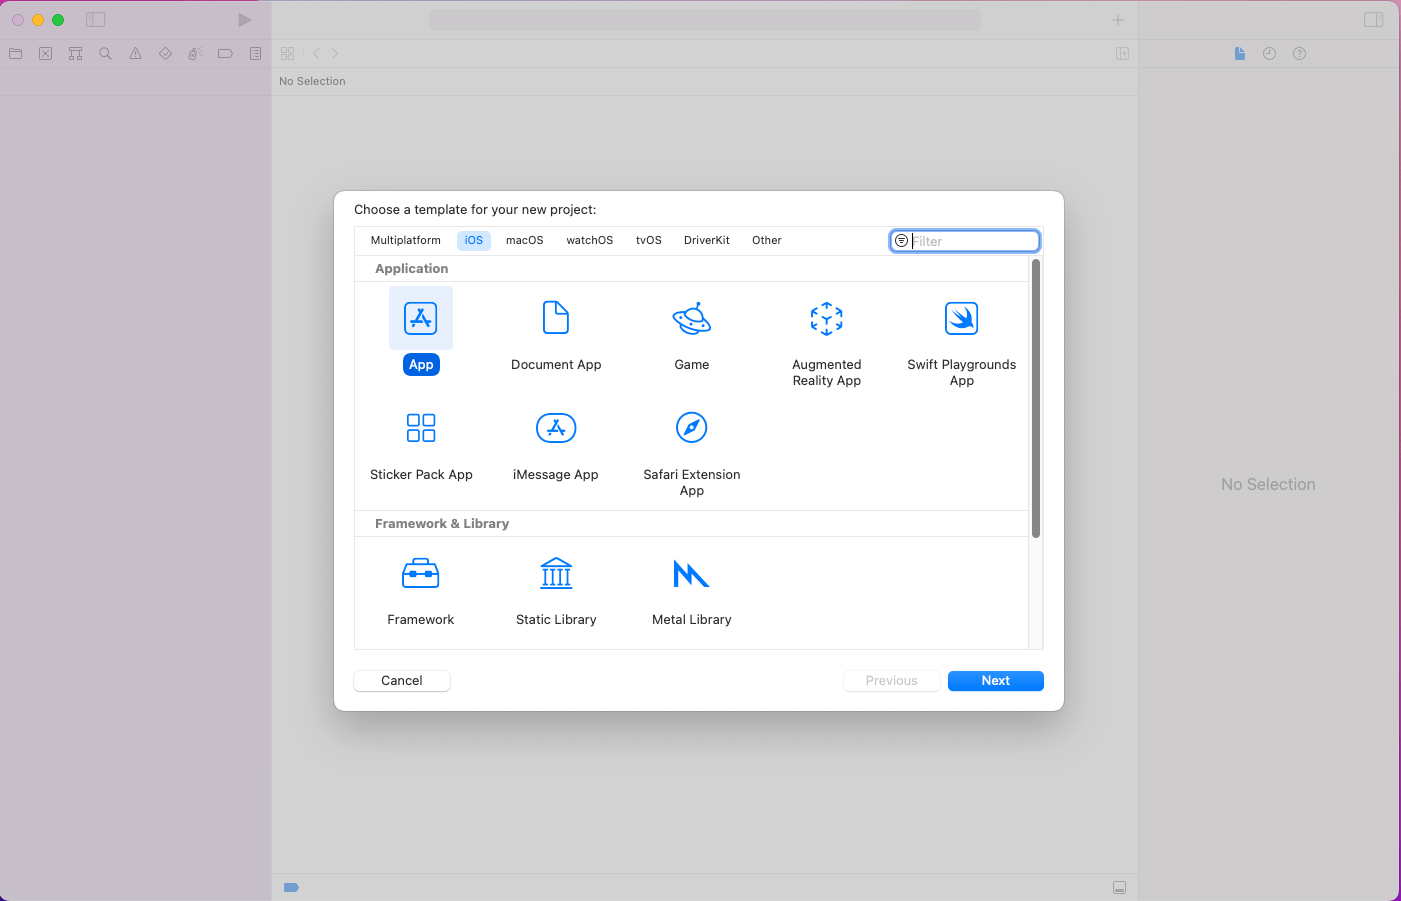Select the Safari Extension App template
Screen dimensions: 1401x901
point(691,429)
